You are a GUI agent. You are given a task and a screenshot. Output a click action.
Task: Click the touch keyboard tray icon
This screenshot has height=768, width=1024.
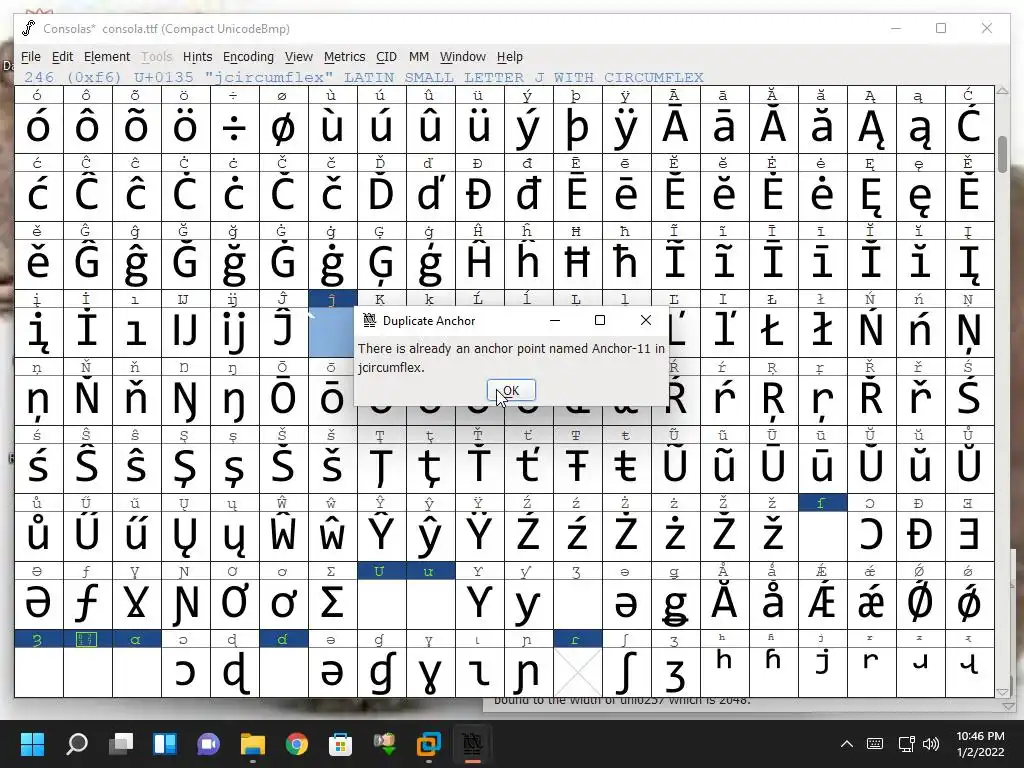click(875, 743)
